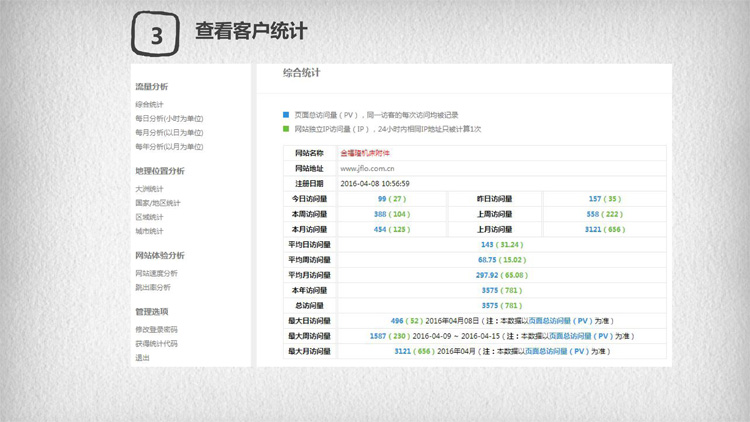The width and height of the screenshot is (750, 422).
Task: Open 网站速度分析 page
Action: pos(157,273)
